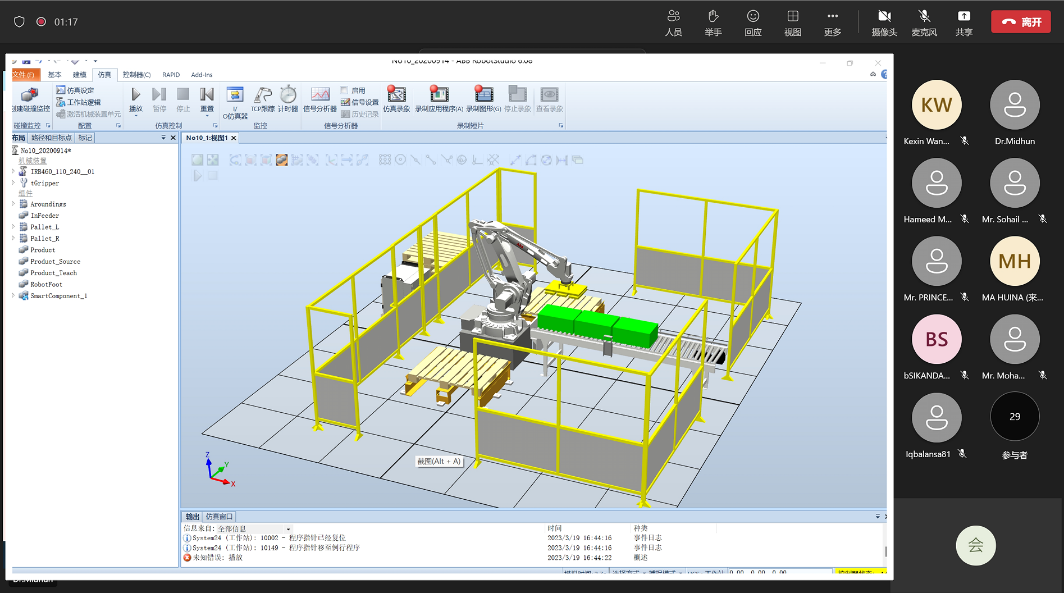Click the 共享 share screen button

click(x=964, y=22)
